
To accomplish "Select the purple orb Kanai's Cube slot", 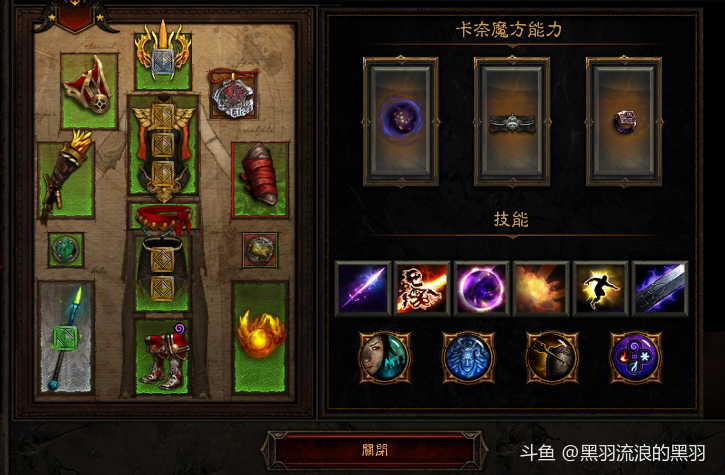I will coord(400,121).
